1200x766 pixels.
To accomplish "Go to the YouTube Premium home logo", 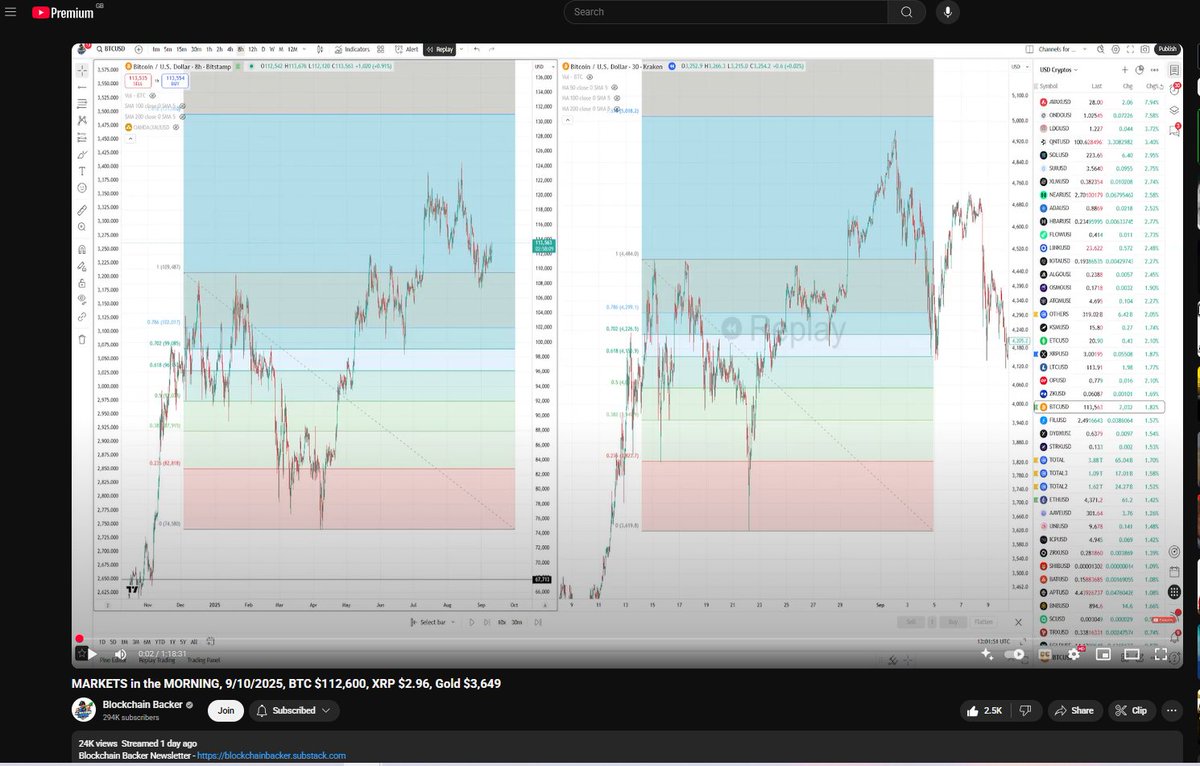I will [62, 13].
